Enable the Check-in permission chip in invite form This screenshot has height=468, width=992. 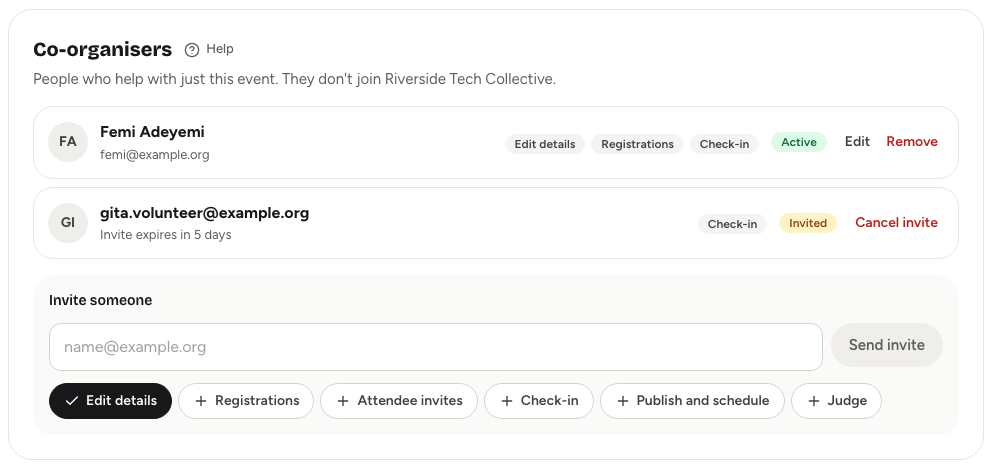coord(539,401)
